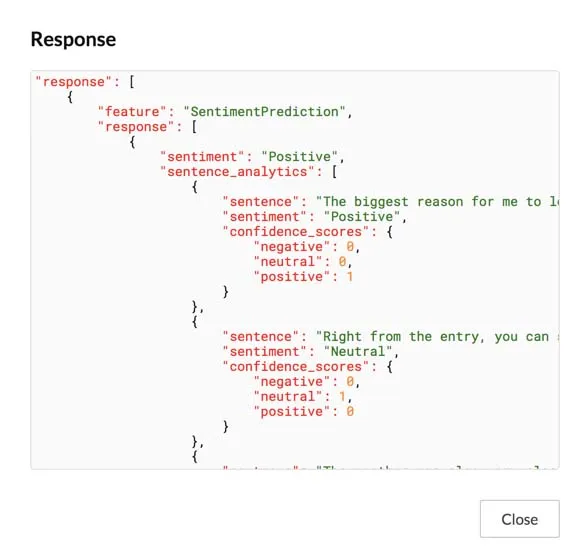Select the top-level "response" key on the first line
Screen dimensions: 588x558
pyautogui.click(x=74, y=82)
